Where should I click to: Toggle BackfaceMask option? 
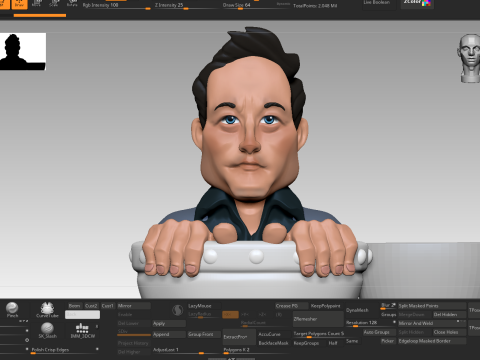point(273,343)
